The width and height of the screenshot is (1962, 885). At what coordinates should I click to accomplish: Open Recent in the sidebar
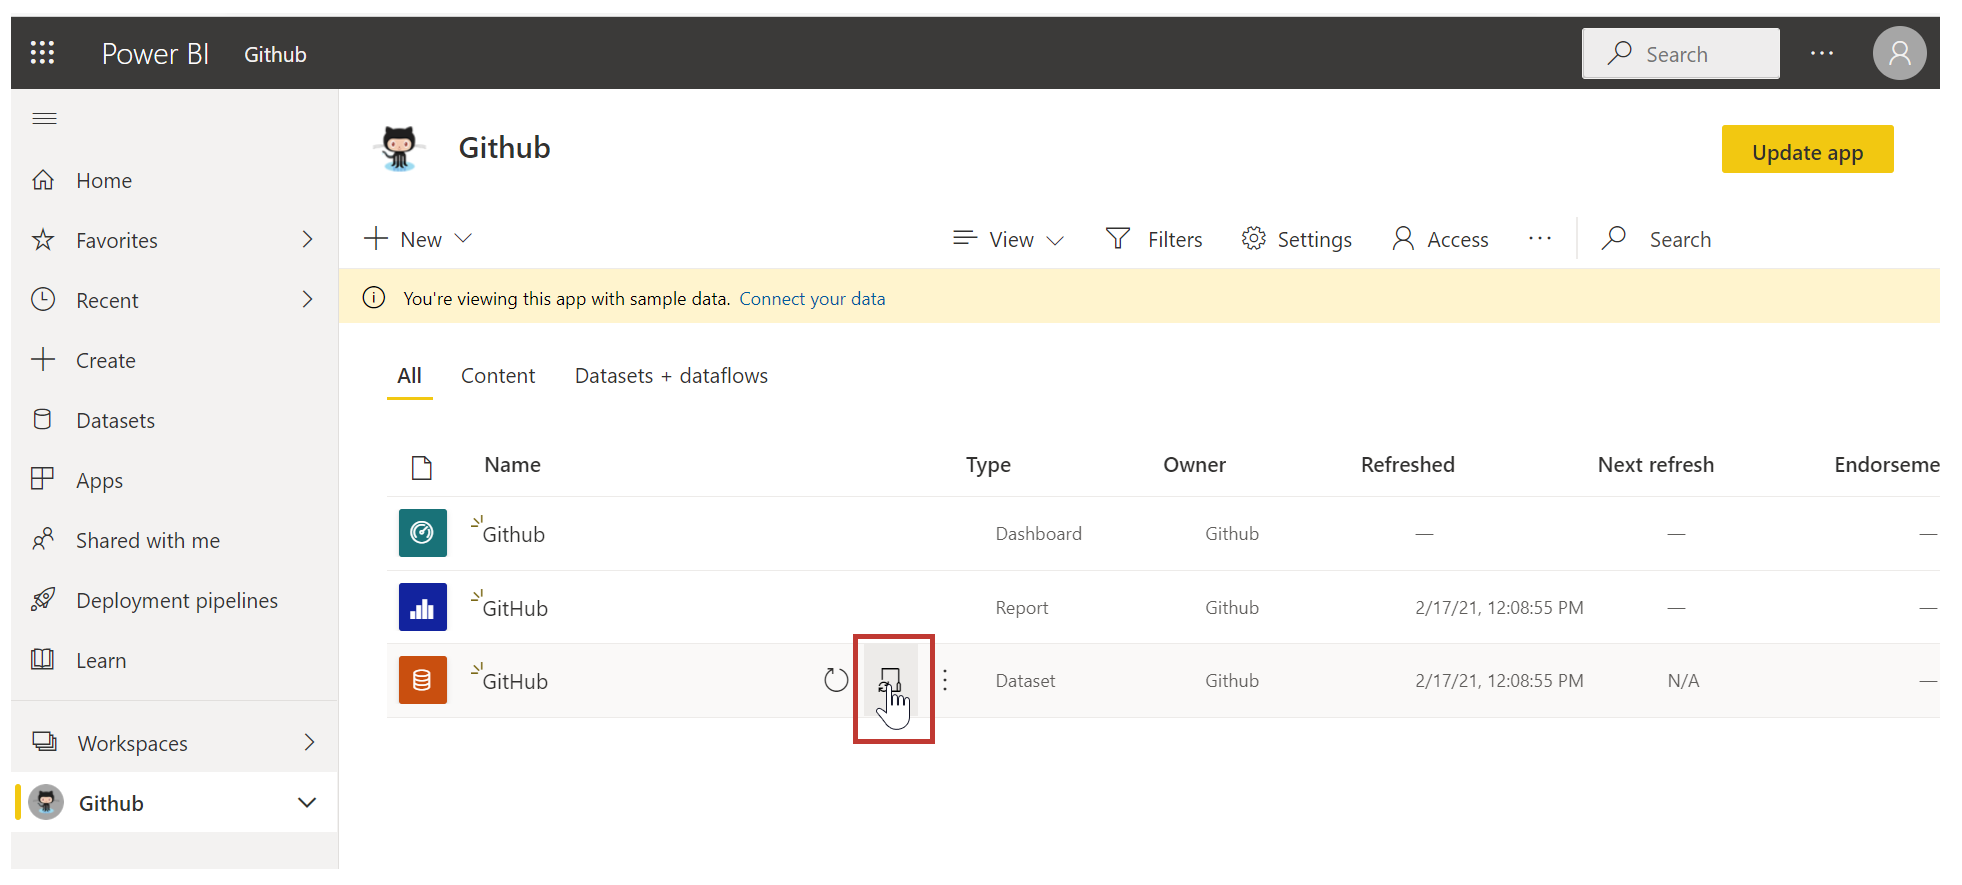[107, 301]
